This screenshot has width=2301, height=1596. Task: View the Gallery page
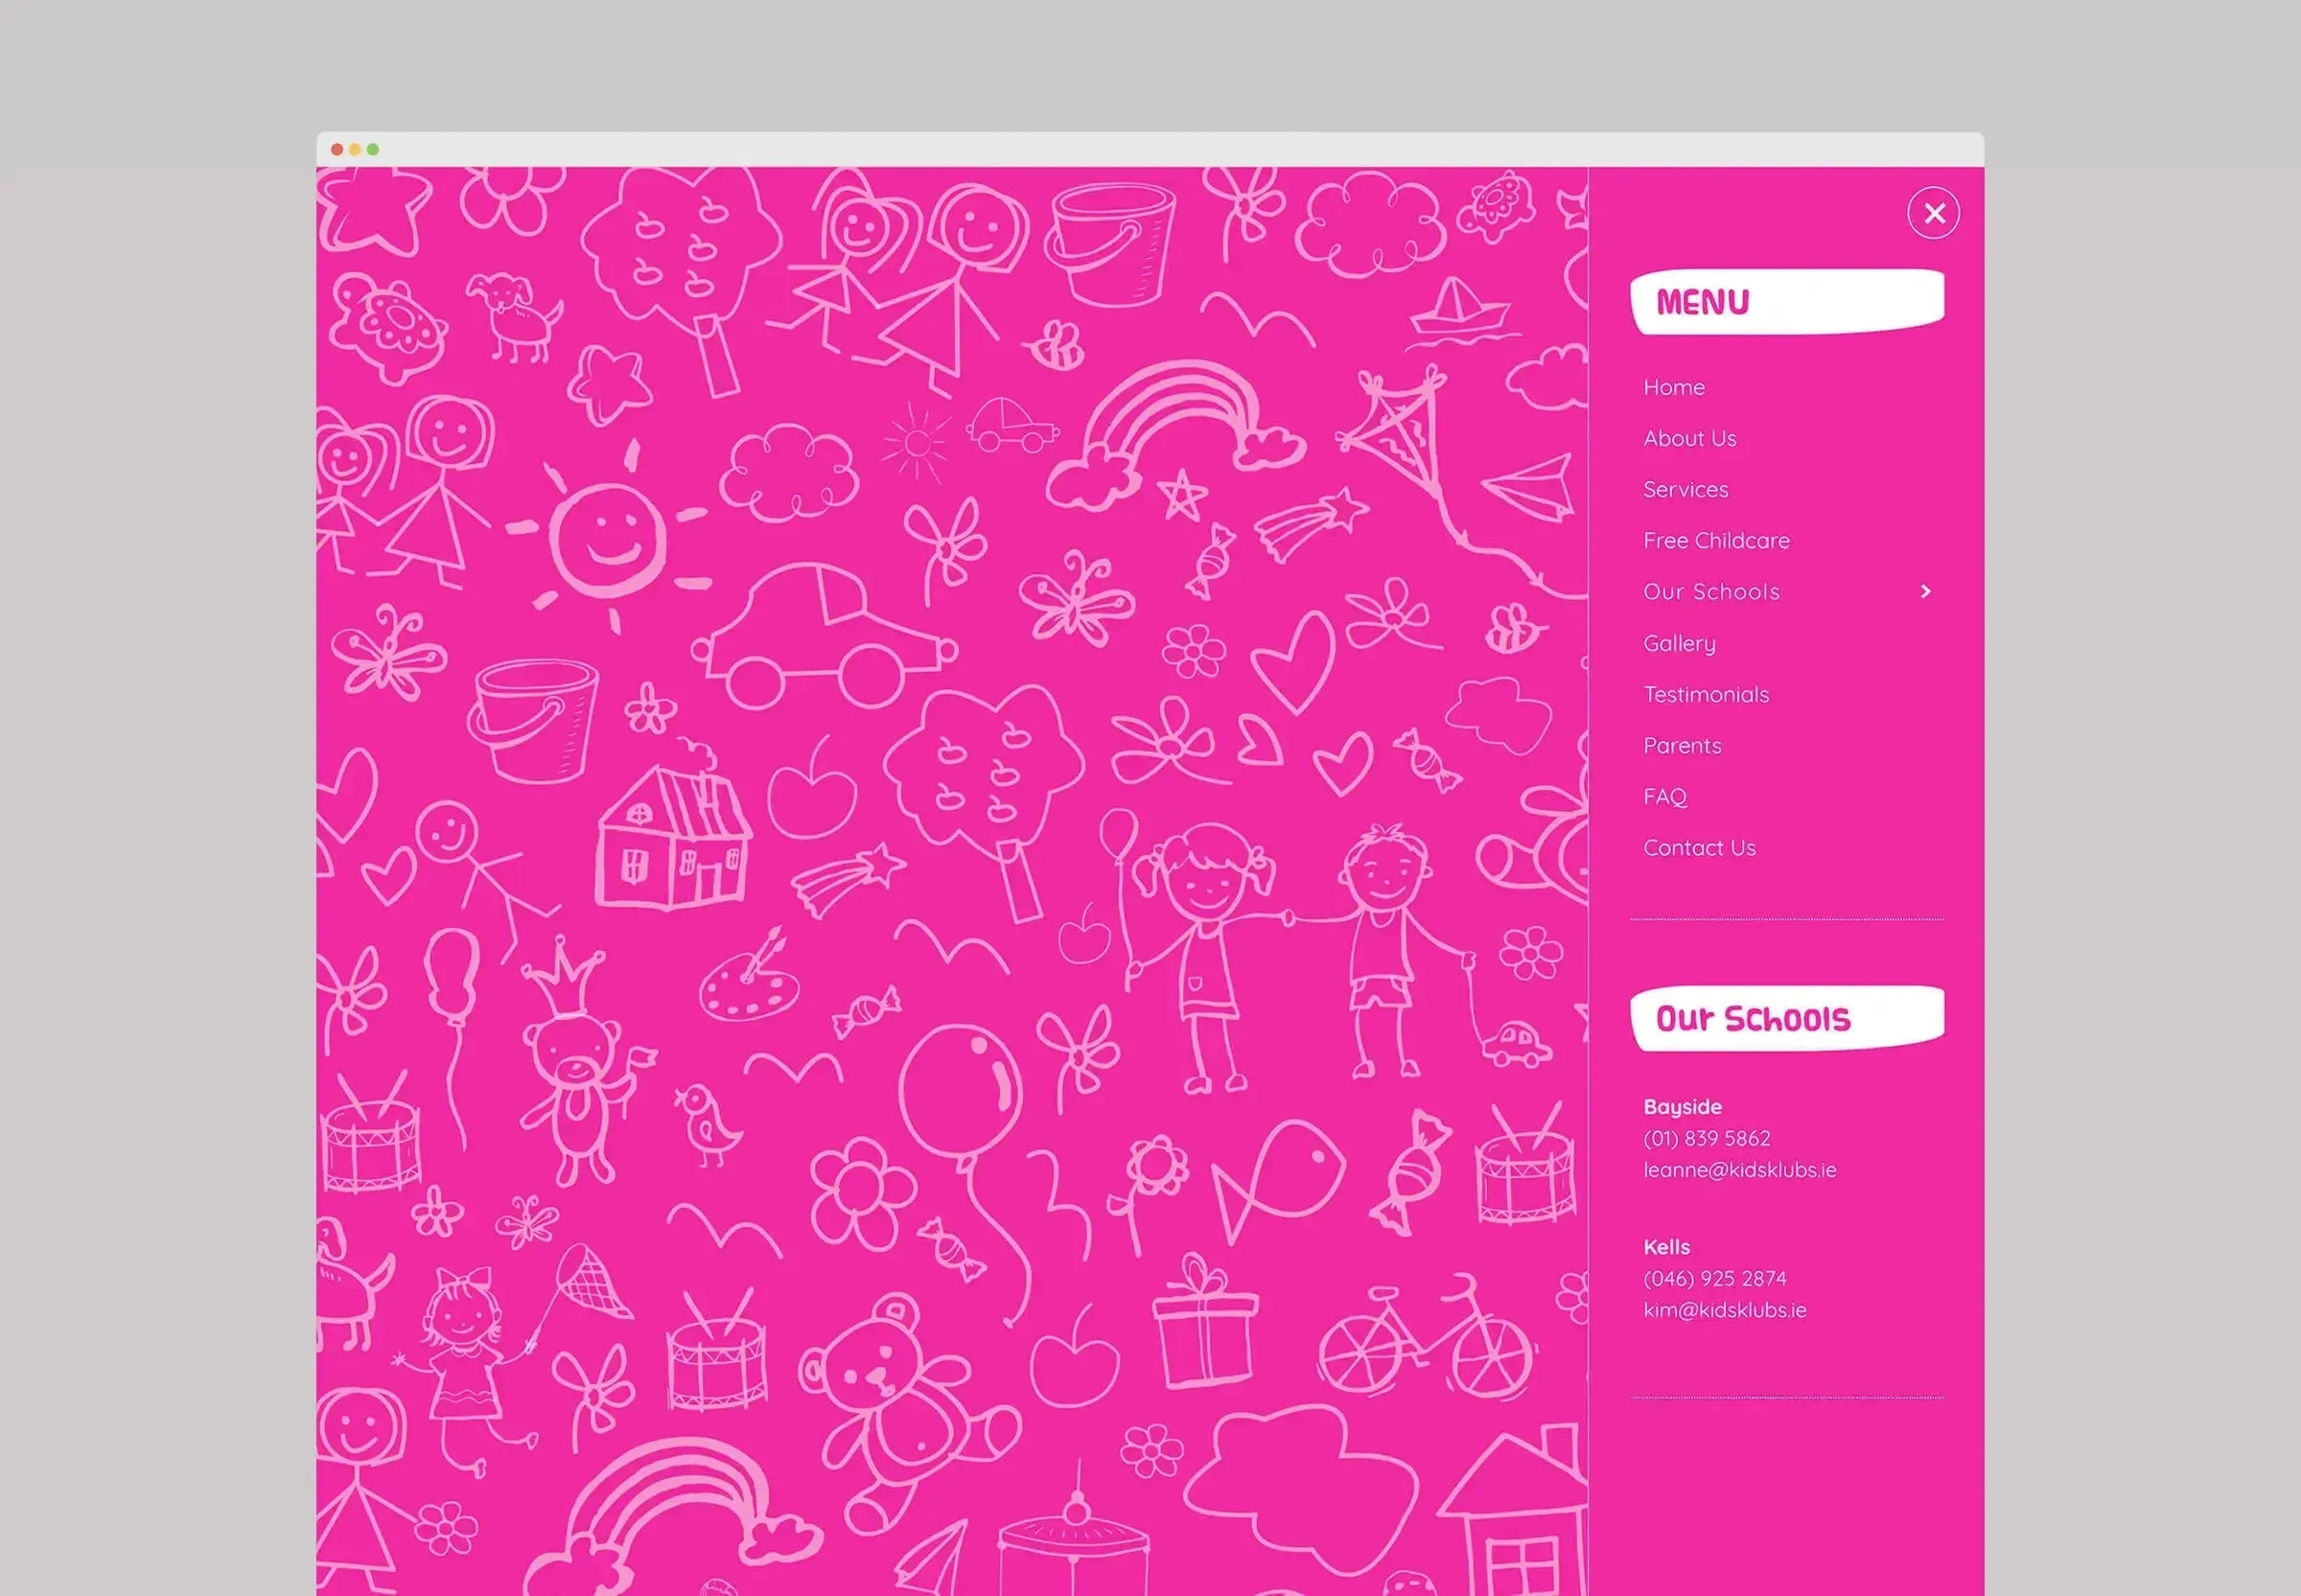[1679, 643]
